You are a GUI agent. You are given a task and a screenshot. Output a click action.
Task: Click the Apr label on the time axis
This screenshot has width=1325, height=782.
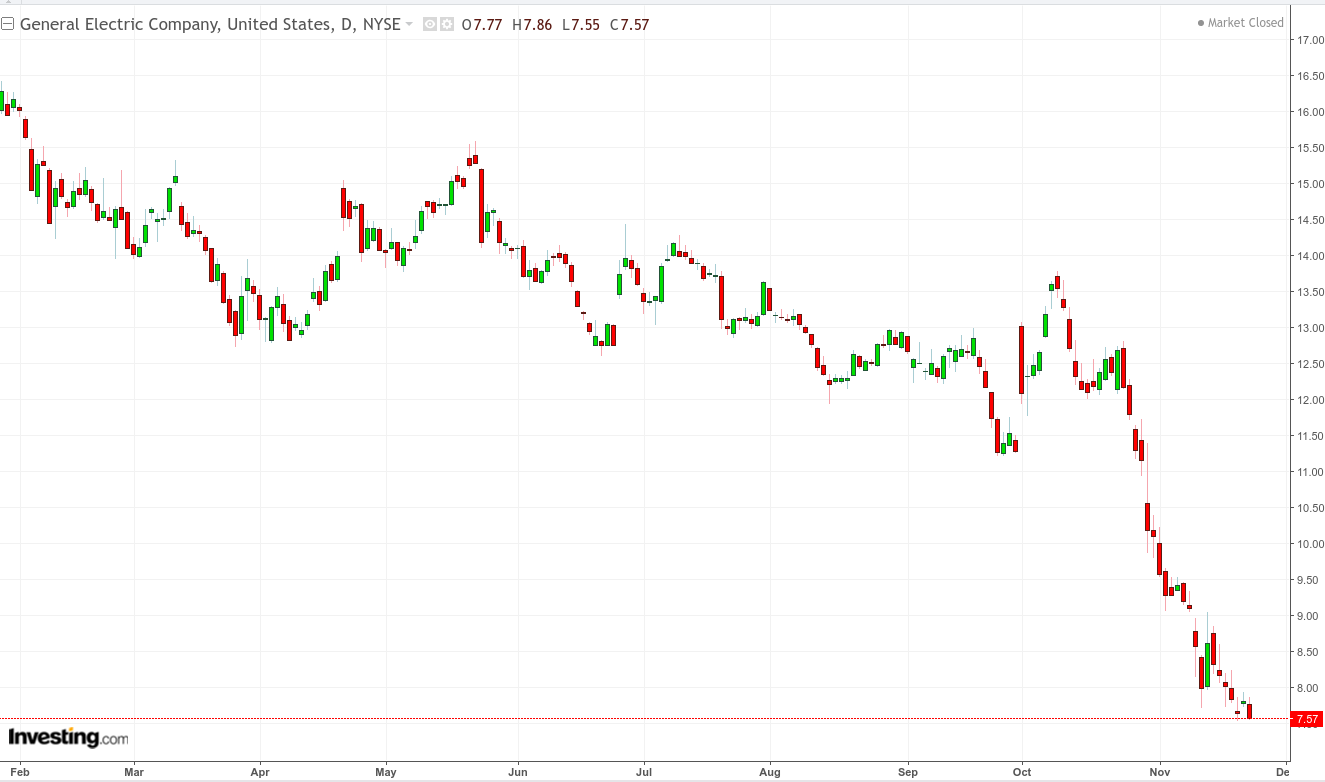coord(260,772)
